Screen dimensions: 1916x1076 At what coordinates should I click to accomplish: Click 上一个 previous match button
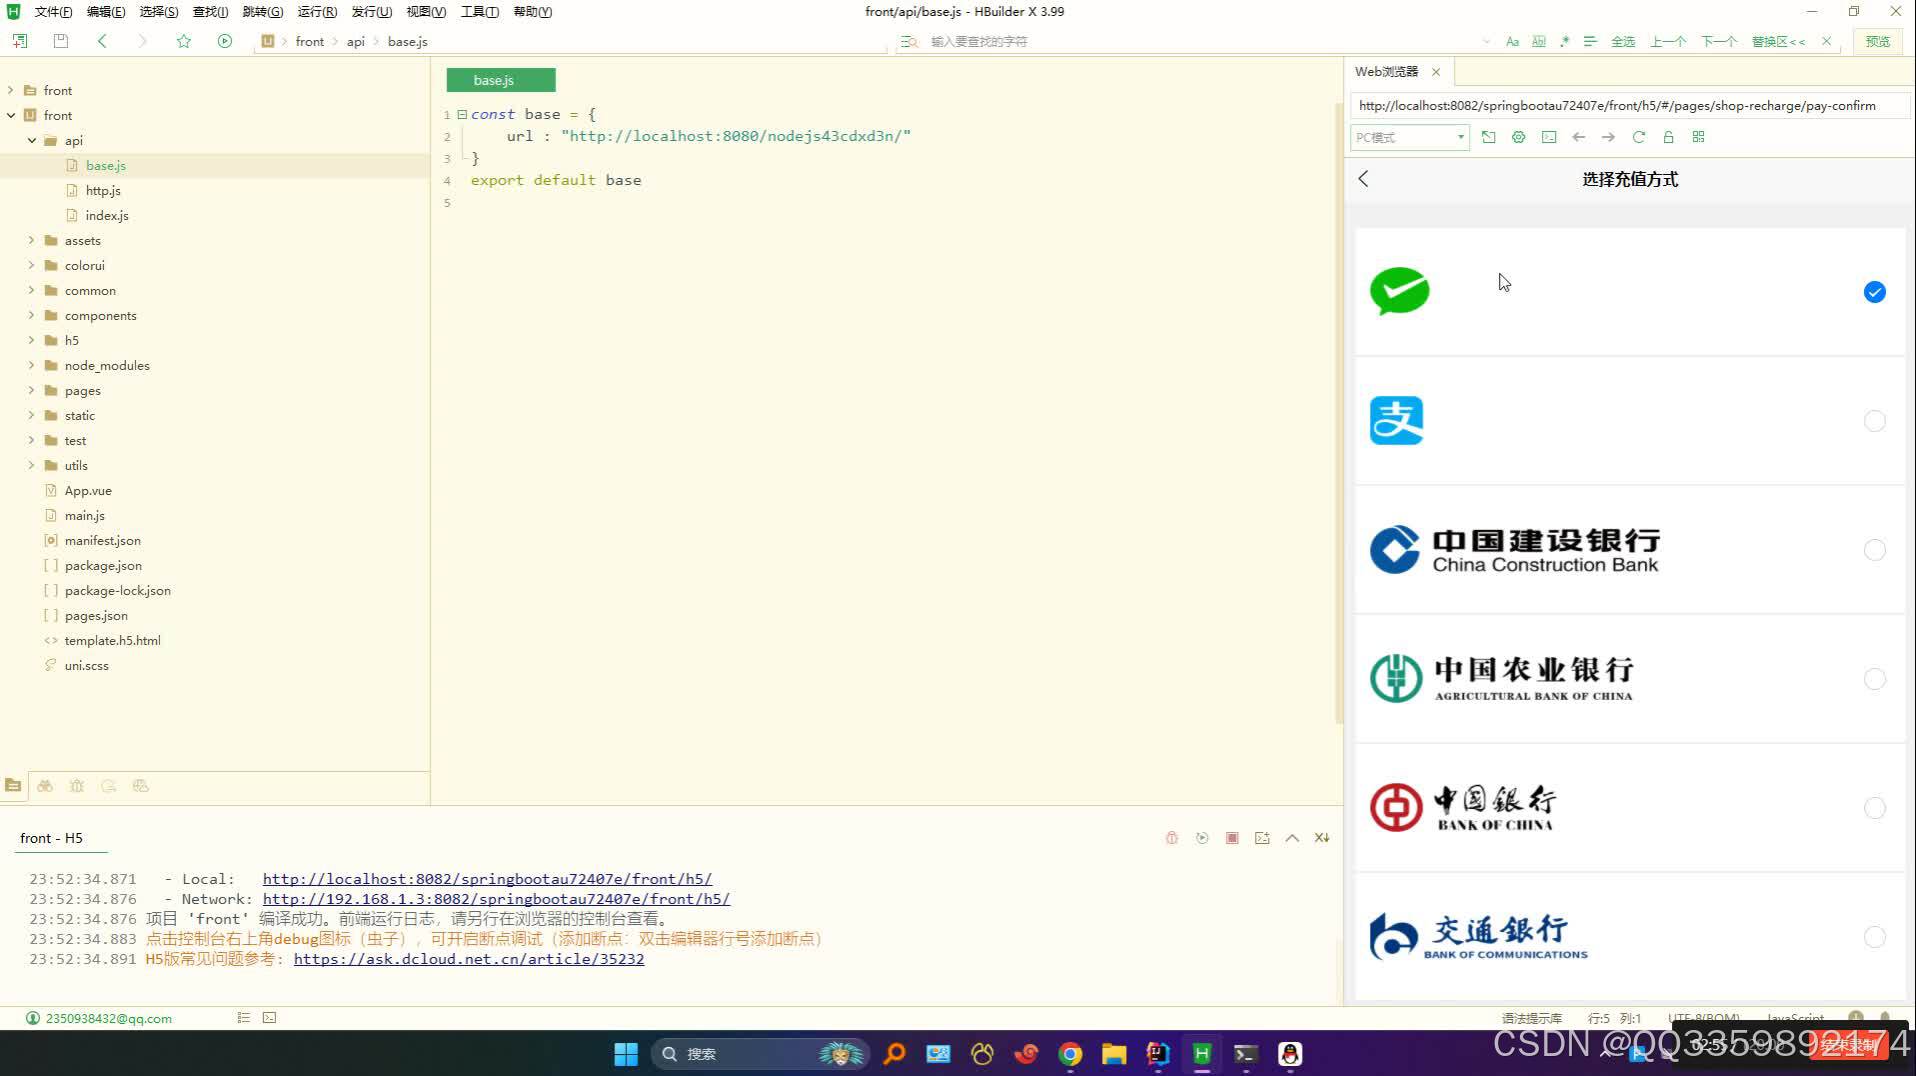pyautogui.click(x=1668, y=41)
